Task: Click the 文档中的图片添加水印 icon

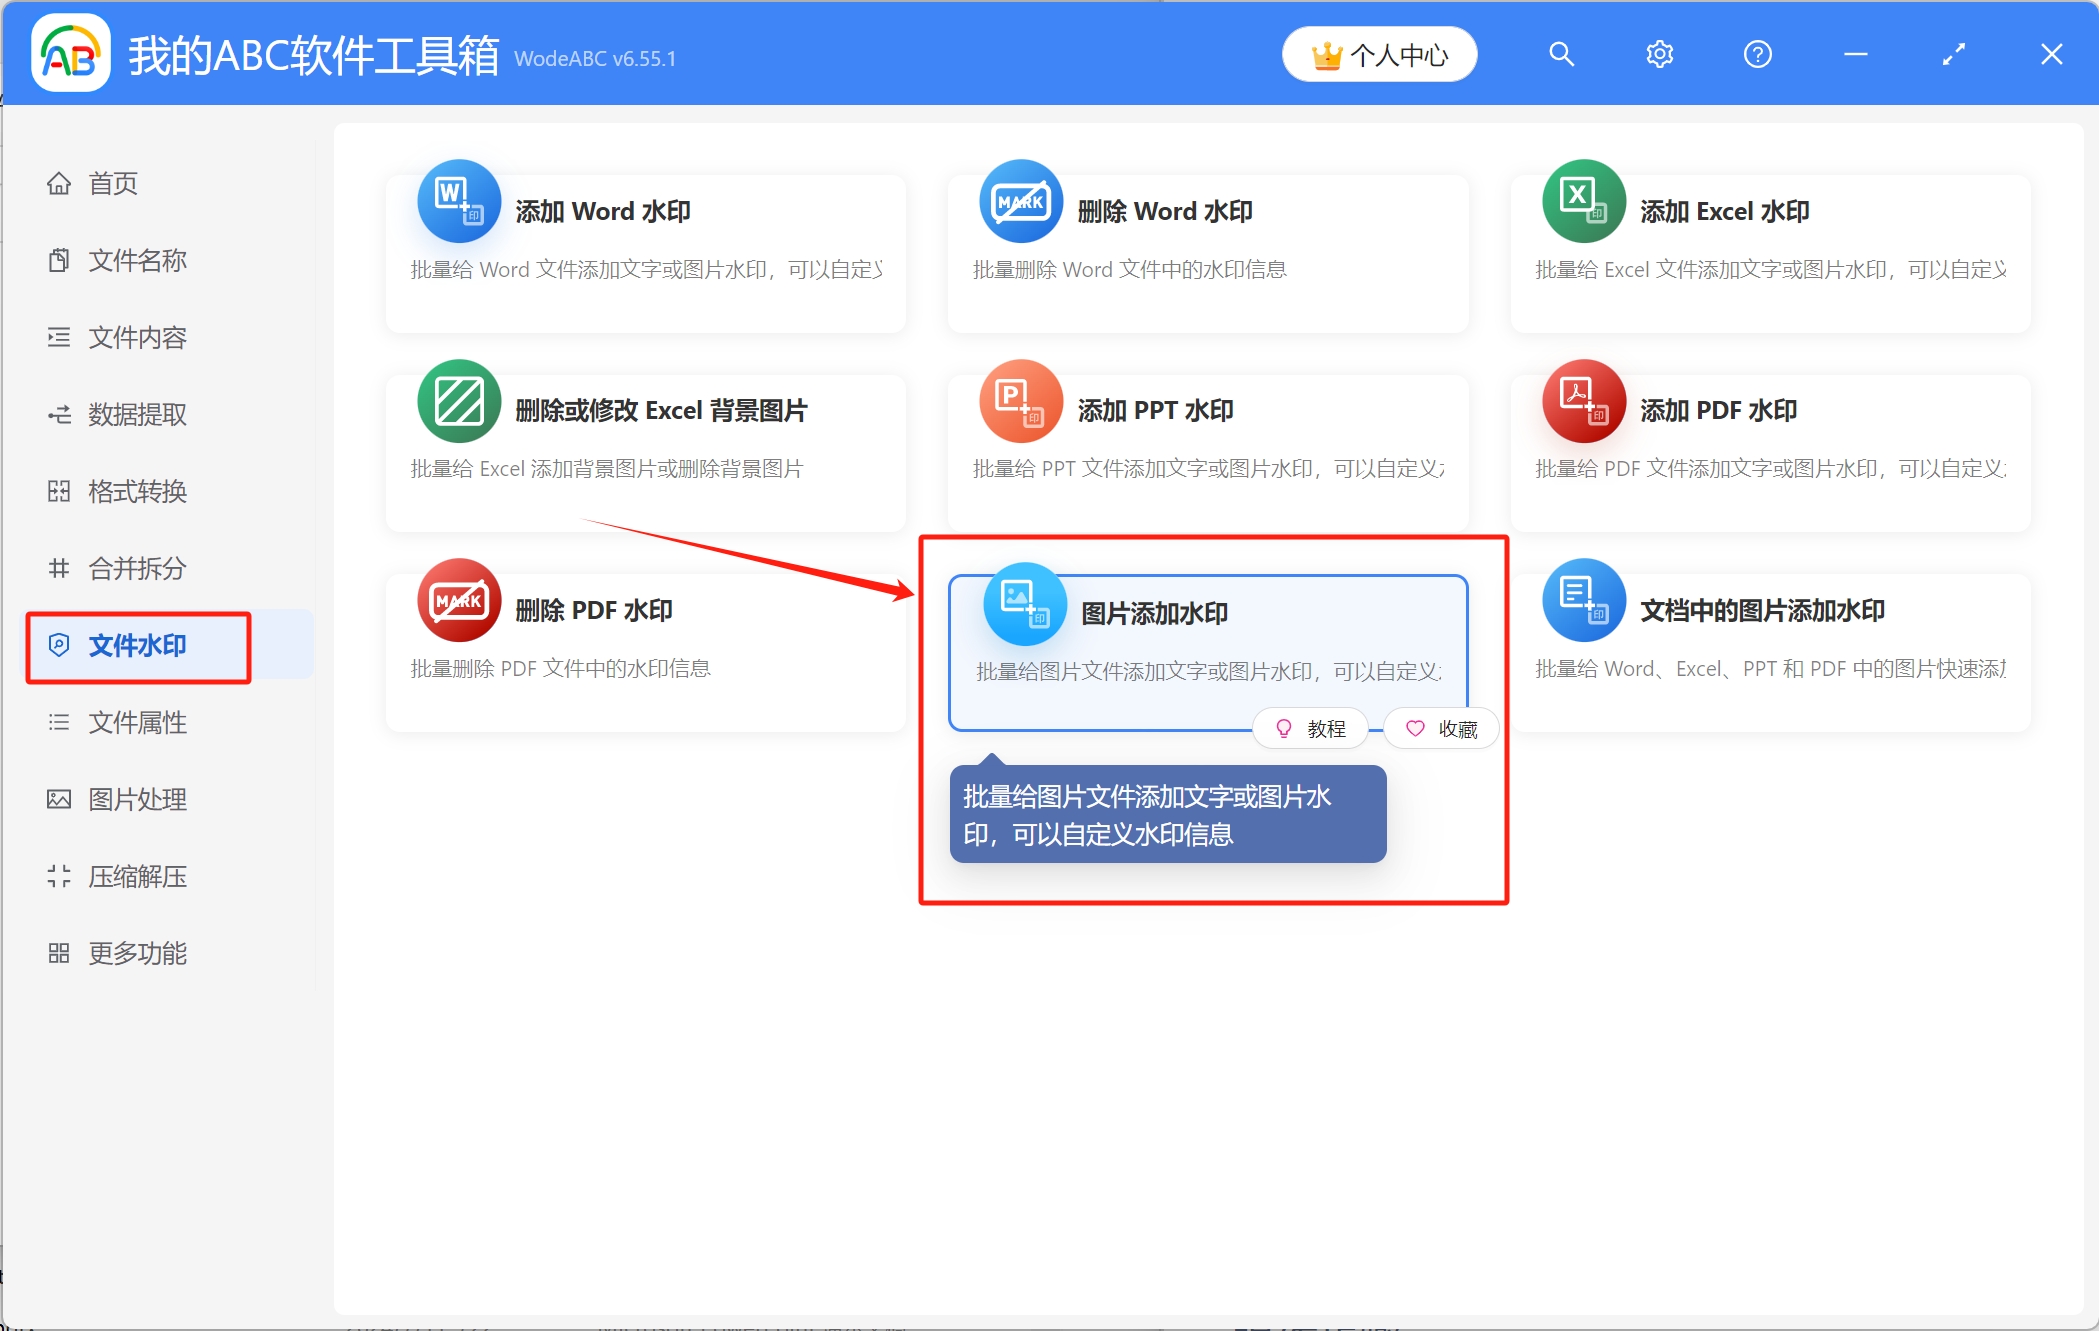Action: (1583, 600)
